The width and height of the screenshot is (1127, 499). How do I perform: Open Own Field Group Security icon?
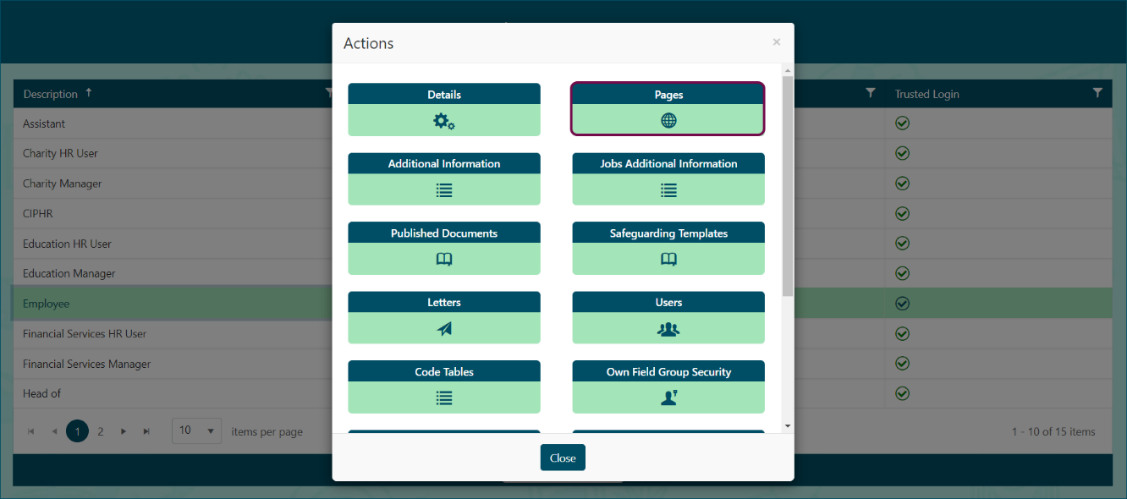tap(668, 398)
